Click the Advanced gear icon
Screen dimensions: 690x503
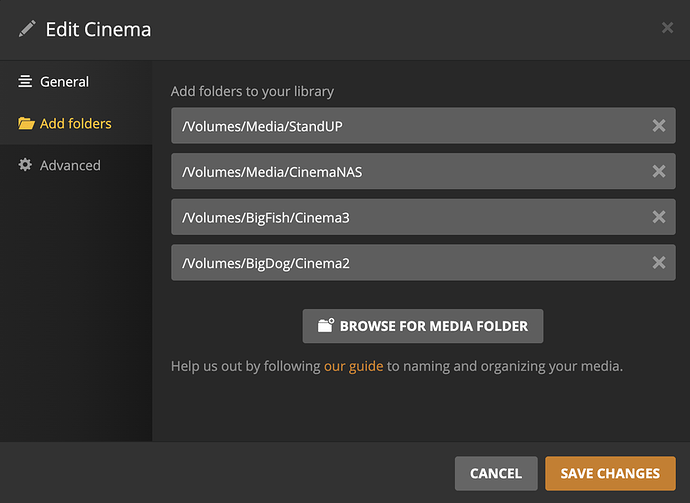point(25,165)
